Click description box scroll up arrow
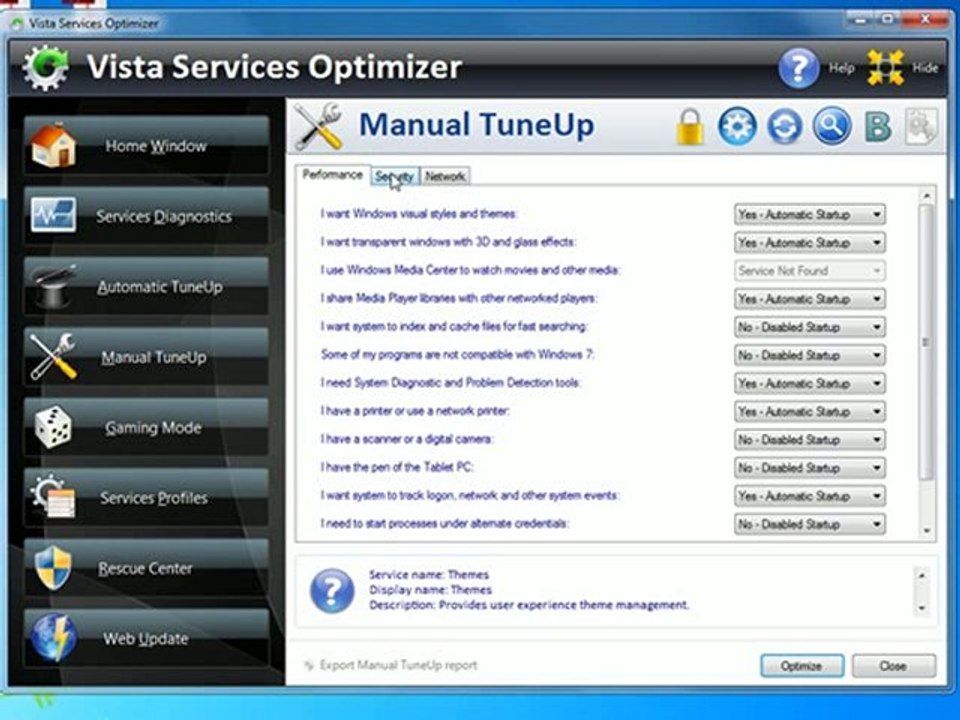The image size is (960, 720). [921, 576]
